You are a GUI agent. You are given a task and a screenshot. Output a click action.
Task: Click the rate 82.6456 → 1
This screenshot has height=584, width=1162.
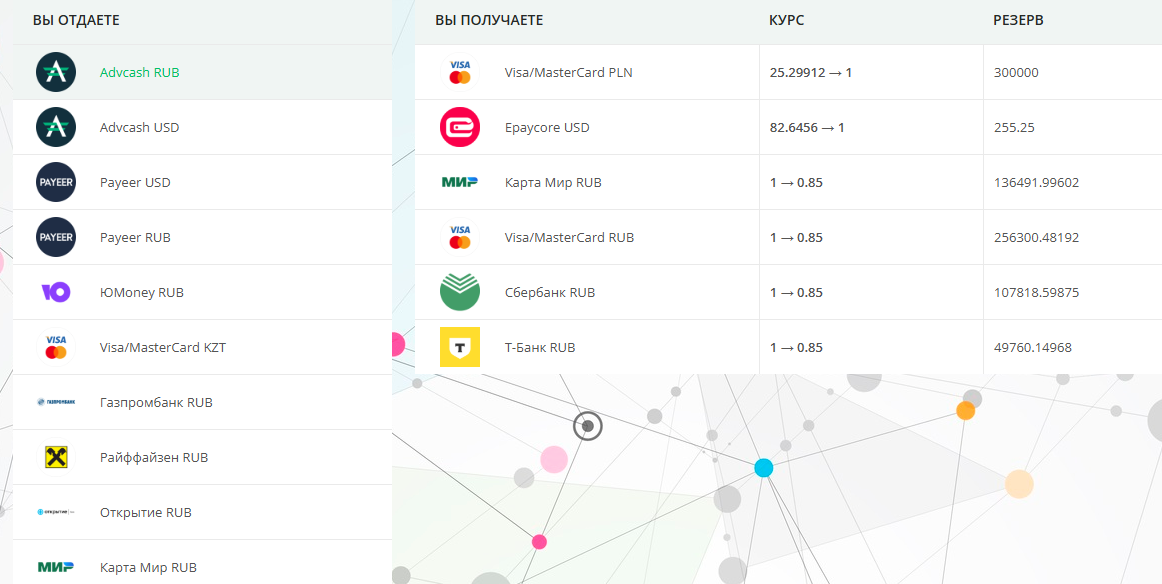click(x=807, y=127)
